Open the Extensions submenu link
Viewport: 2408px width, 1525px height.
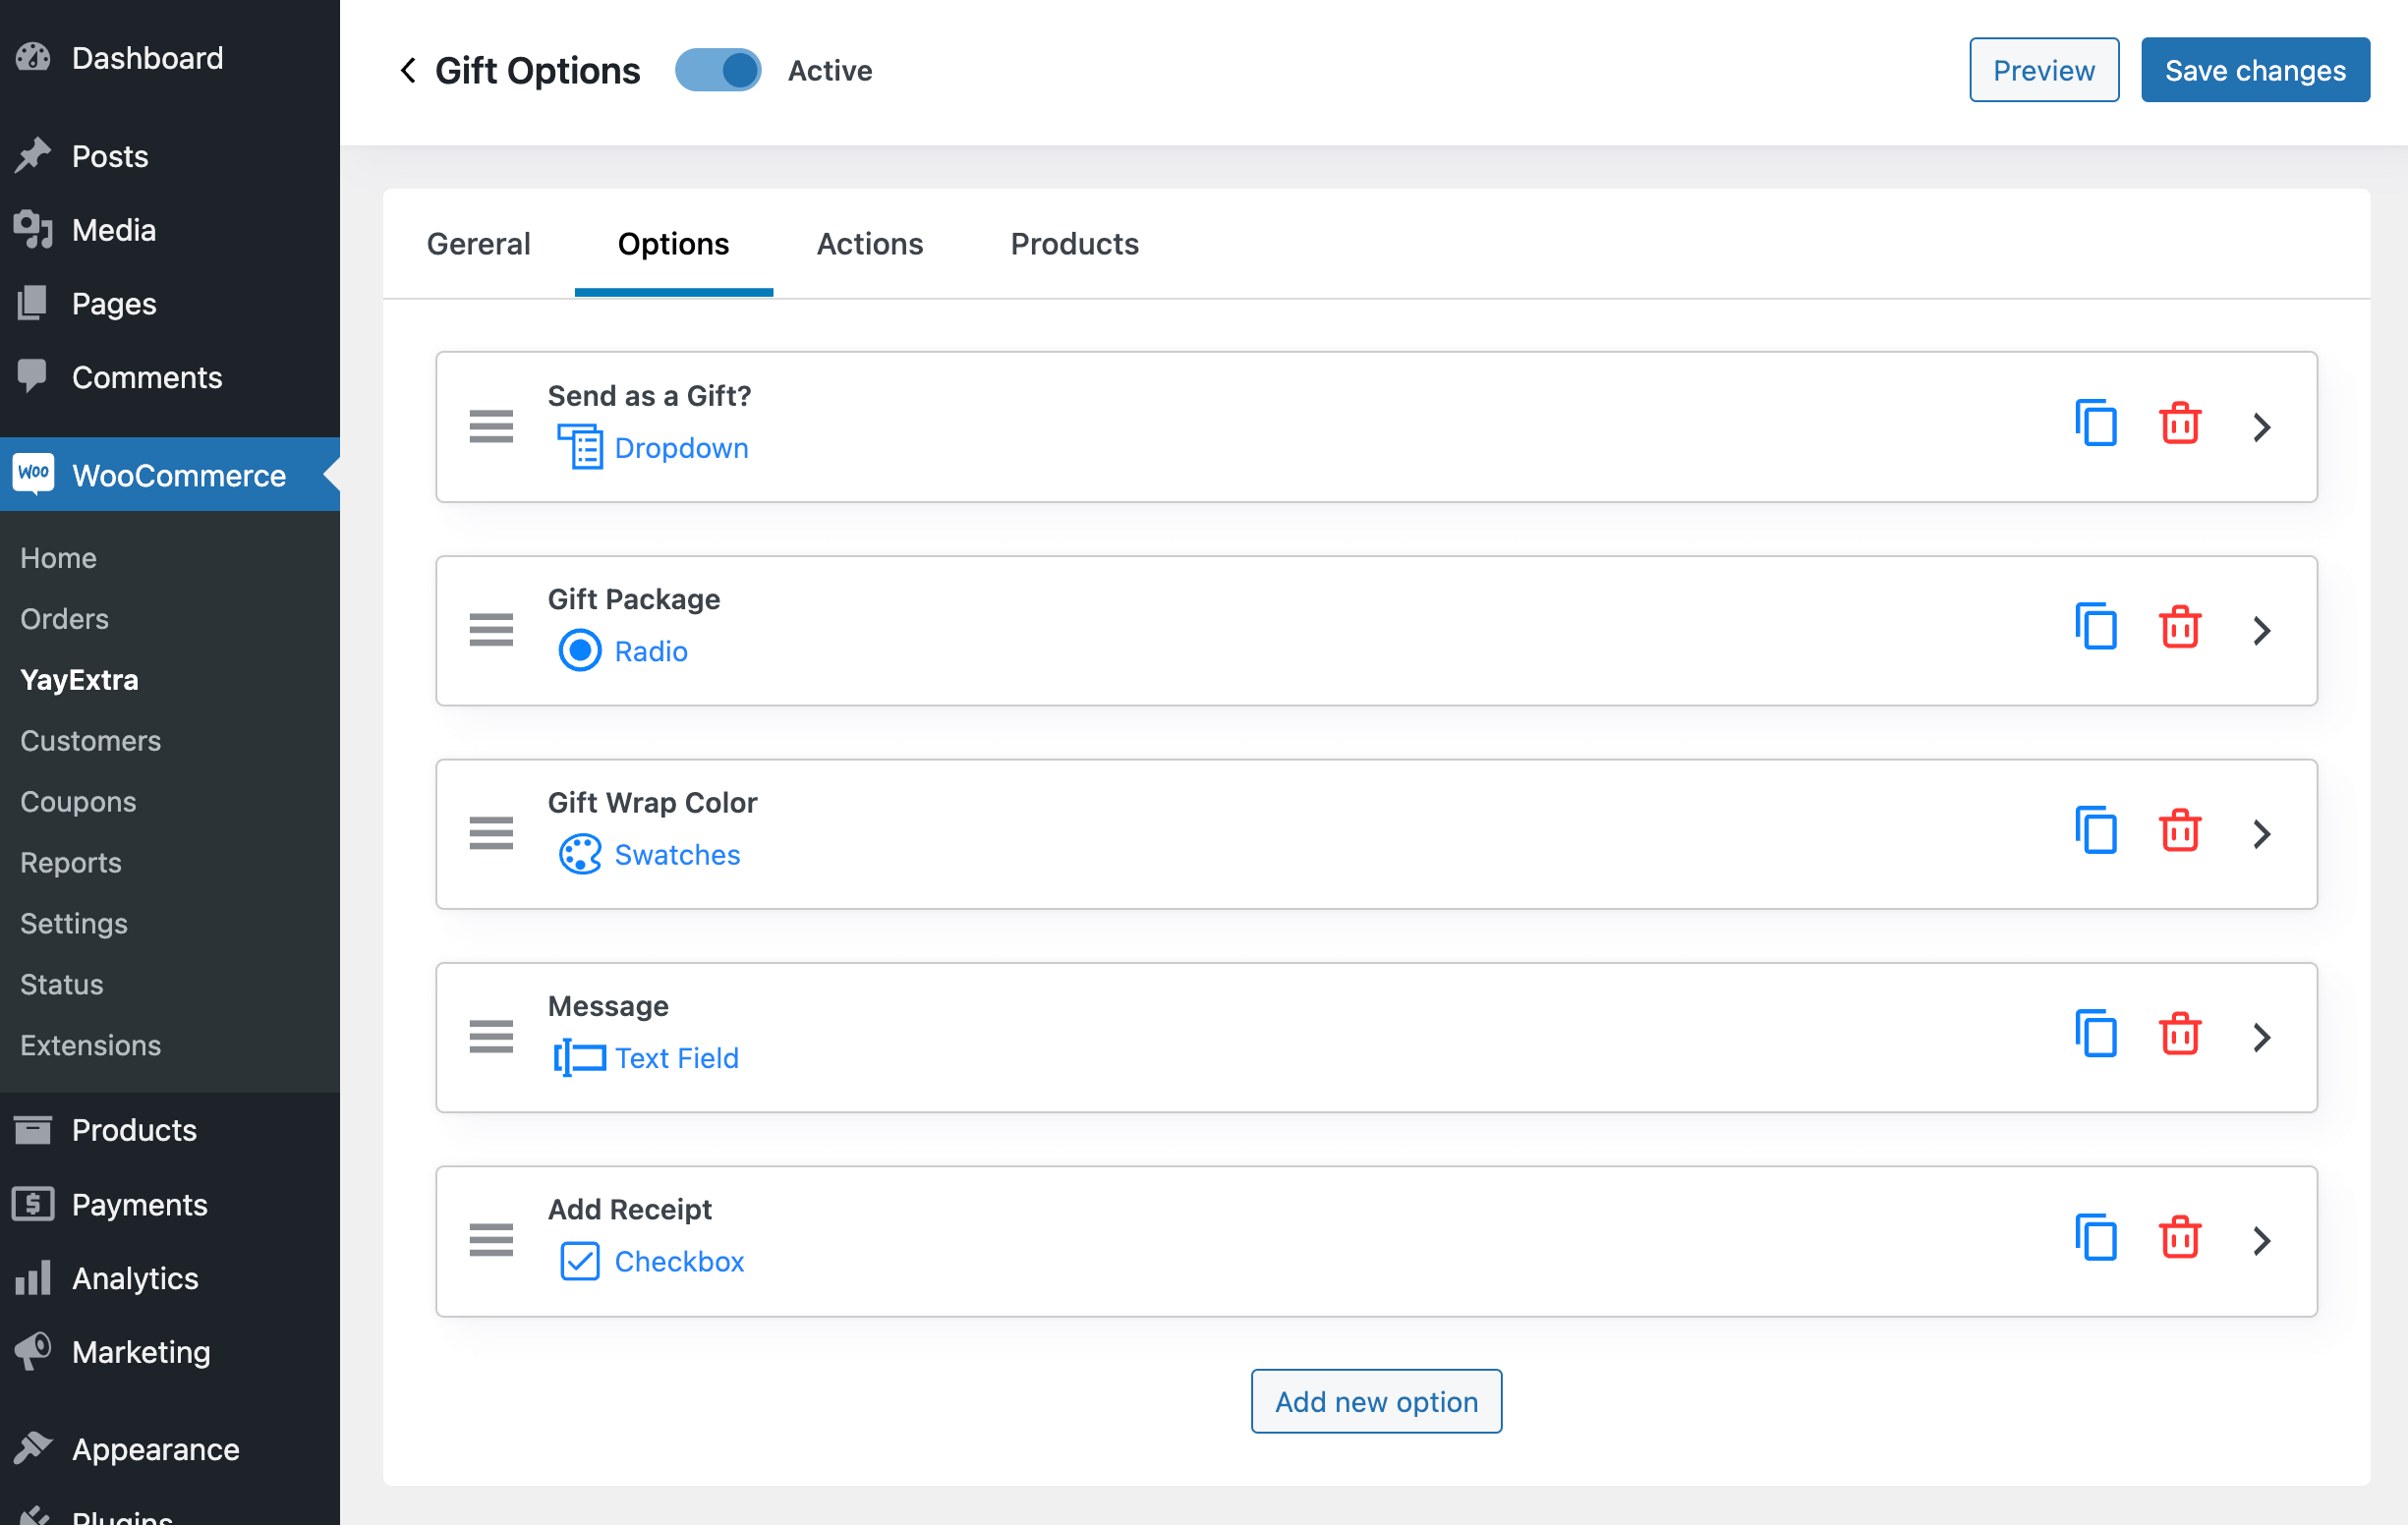pos(90,1046)
